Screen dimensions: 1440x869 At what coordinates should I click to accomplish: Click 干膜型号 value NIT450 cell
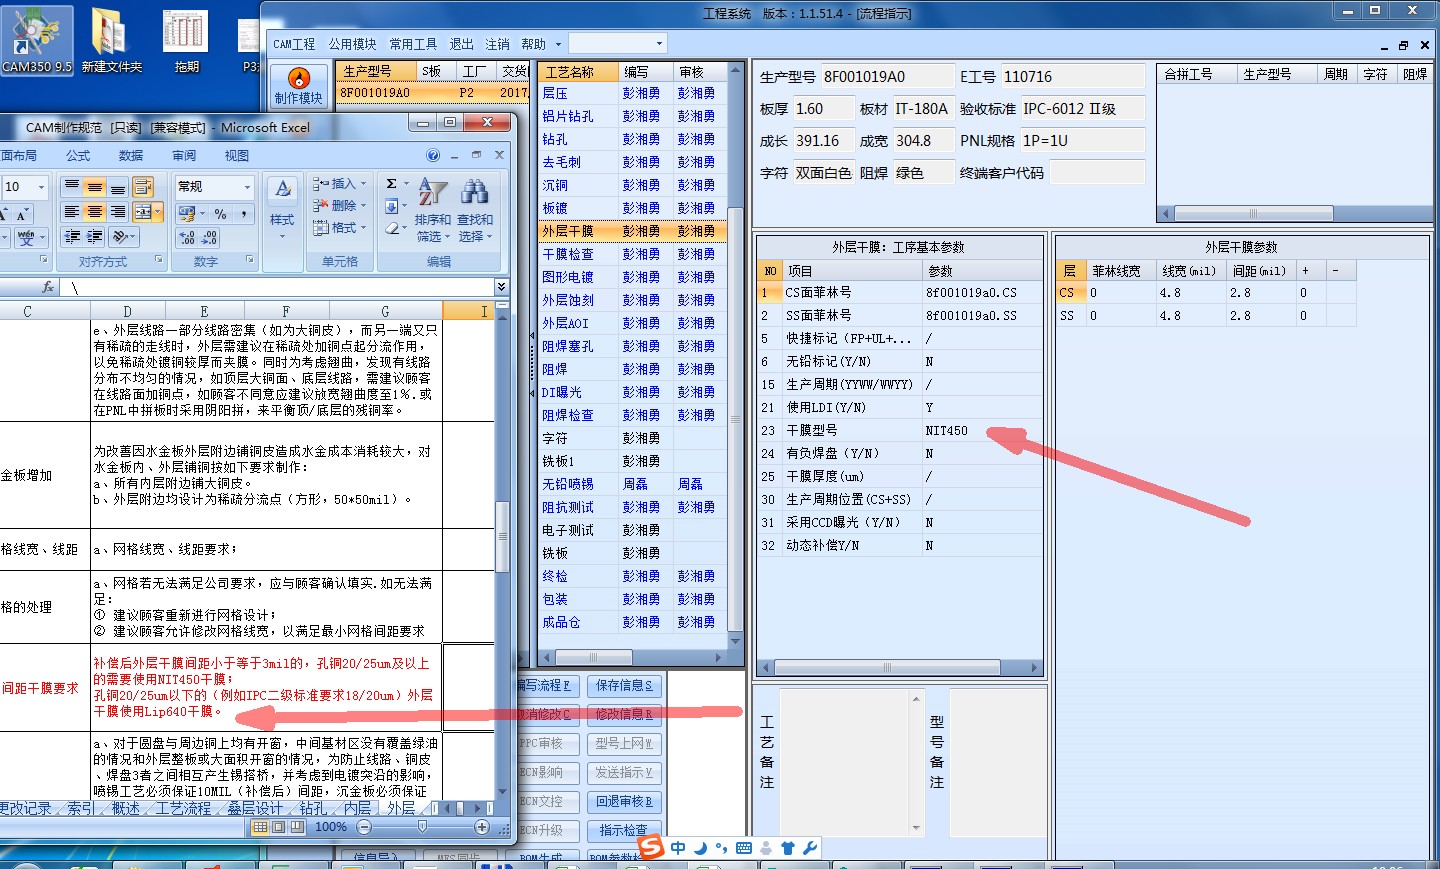[980, 431]
